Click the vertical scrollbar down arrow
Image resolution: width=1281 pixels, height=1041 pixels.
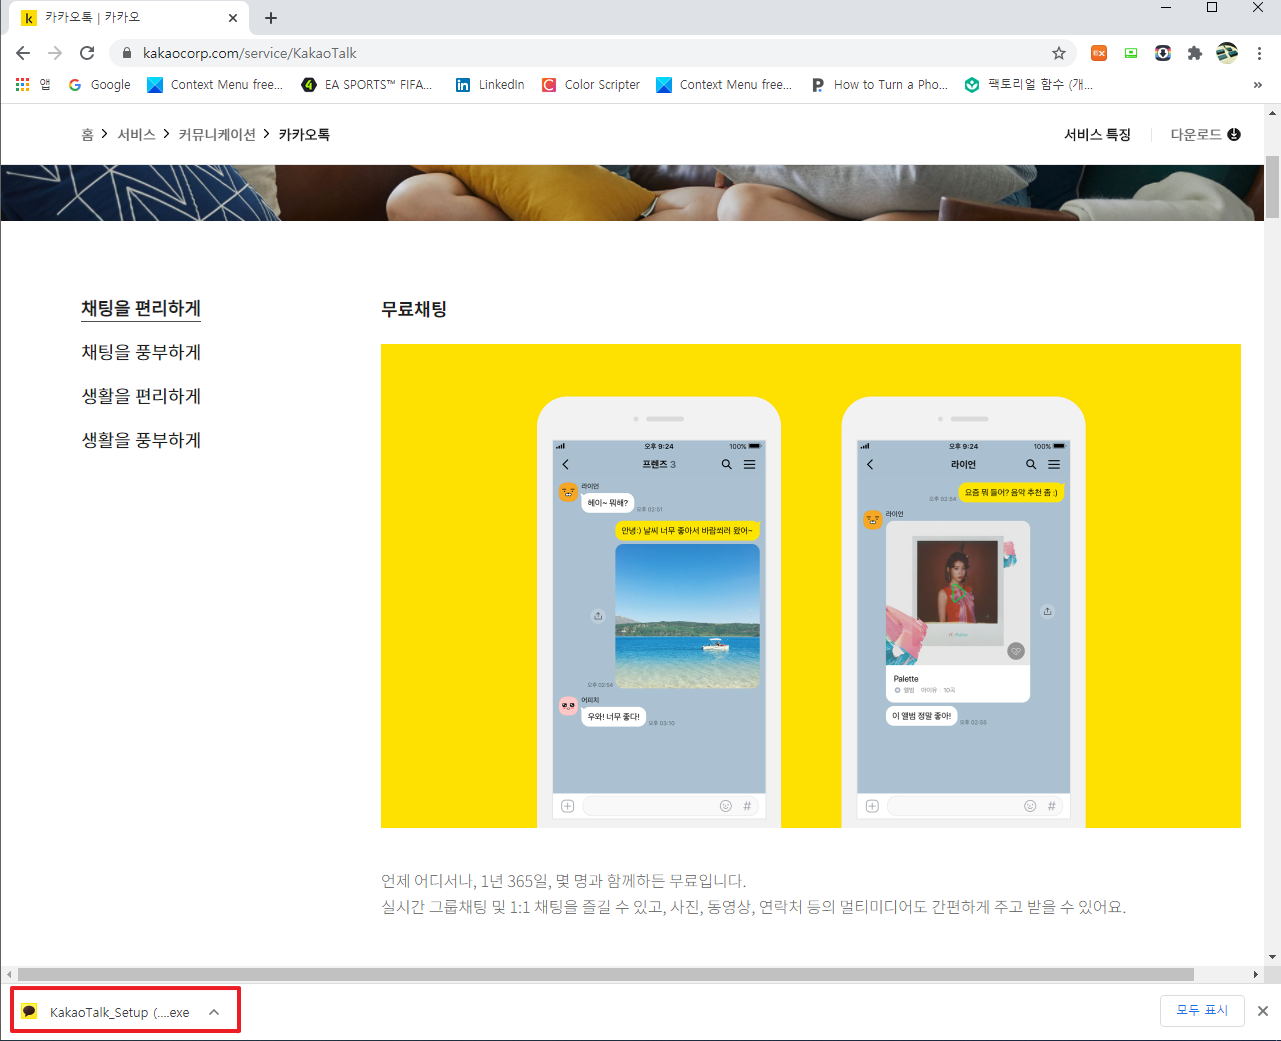[1272, 957]
